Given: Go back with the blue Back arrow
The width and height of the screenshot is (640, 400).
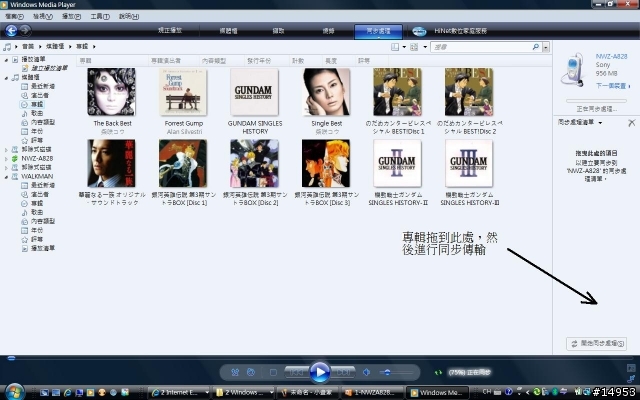Looking at the screenshot, I should [11, 31].
